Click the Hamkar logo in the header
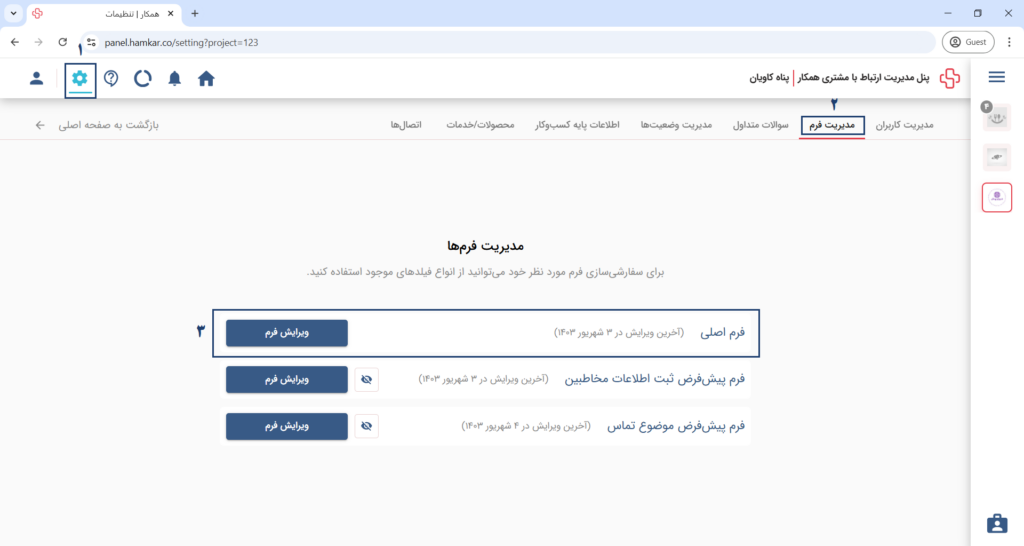1024x546 pixels. (950, 78)
